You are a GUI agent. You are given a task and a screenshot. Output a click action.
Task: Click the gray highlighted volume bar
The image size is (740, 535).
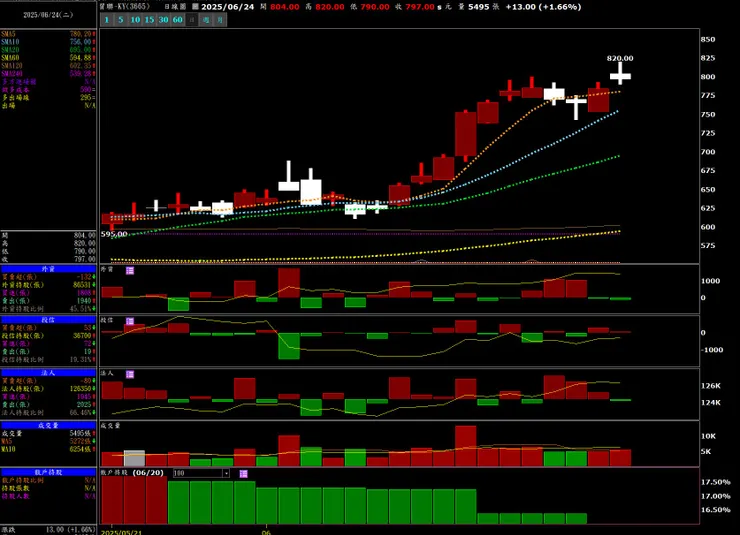click(135, 458)
